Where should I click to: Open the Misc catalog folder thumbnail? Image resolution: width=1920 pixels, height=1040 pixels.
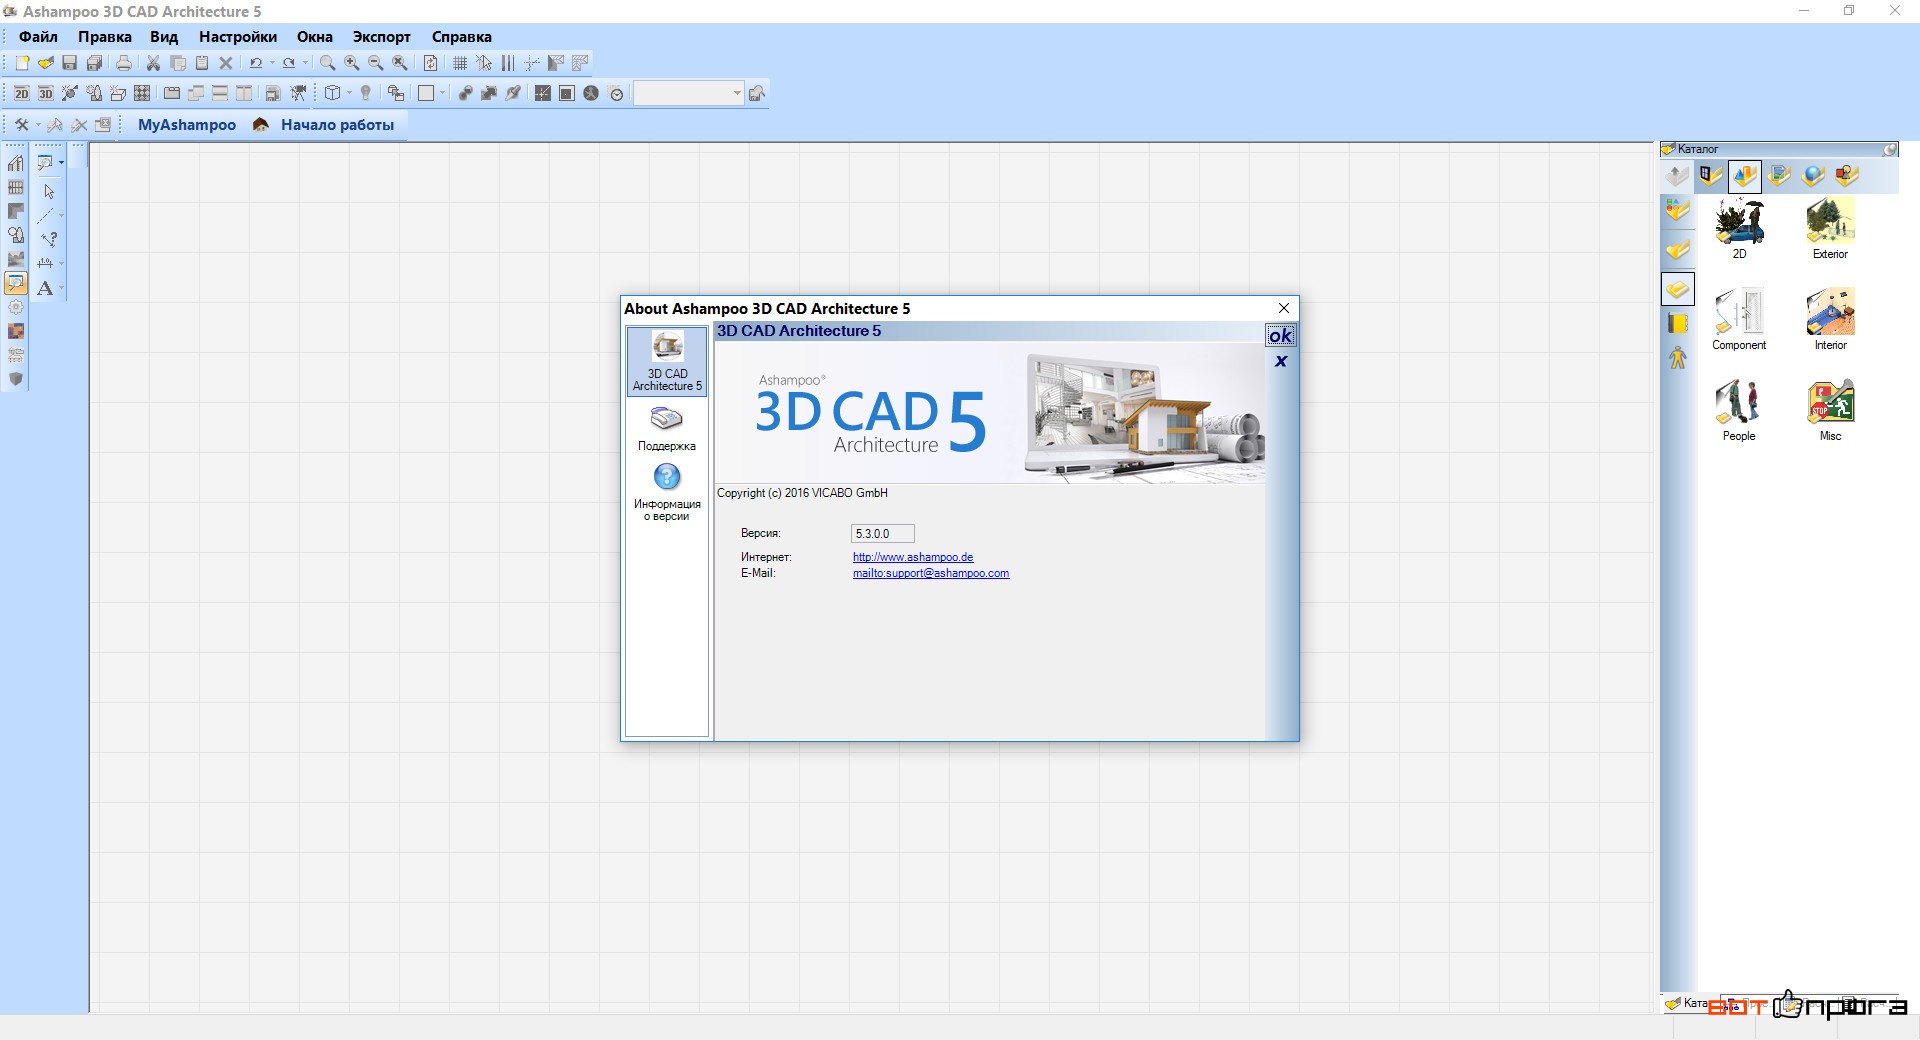(x=1830, y=411)
